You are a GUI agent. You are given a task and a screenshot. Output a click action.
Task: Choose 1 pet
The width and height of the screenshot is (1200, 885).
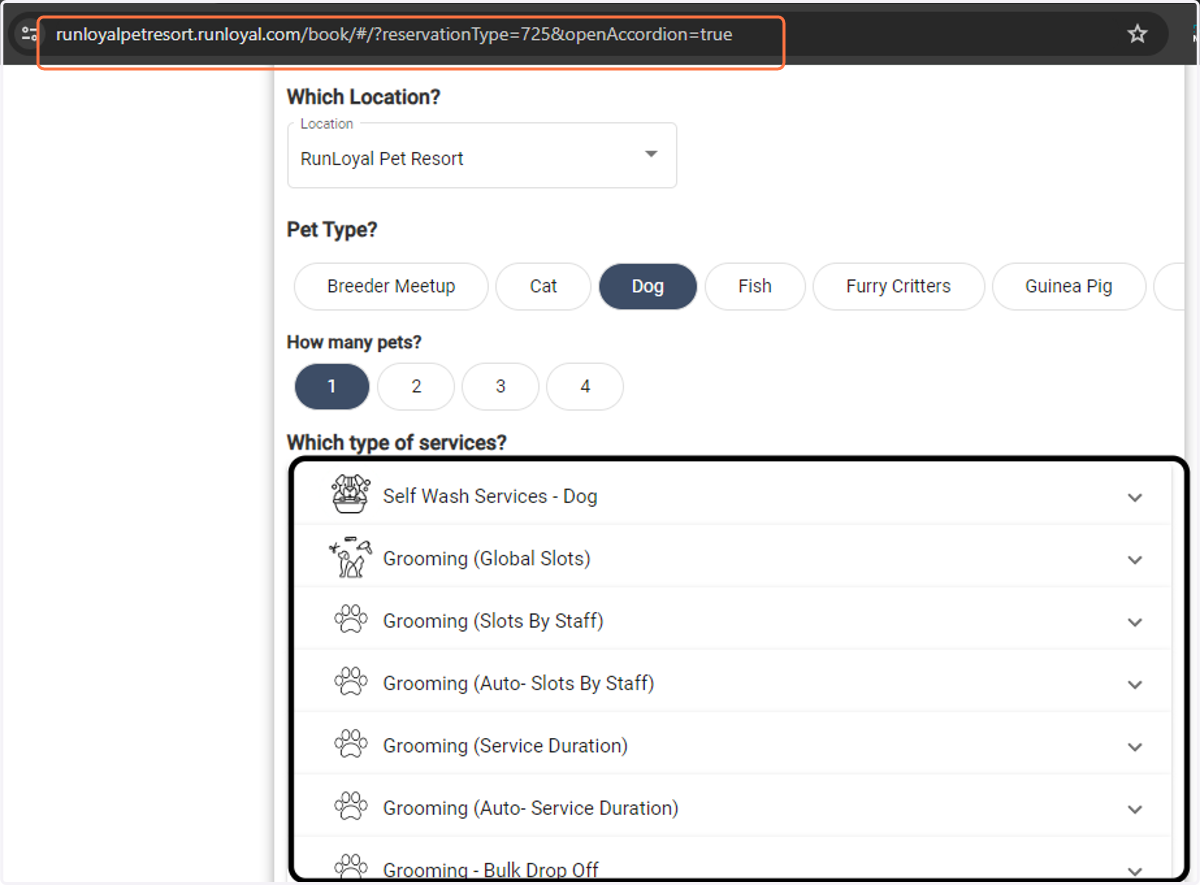point(332,386)
